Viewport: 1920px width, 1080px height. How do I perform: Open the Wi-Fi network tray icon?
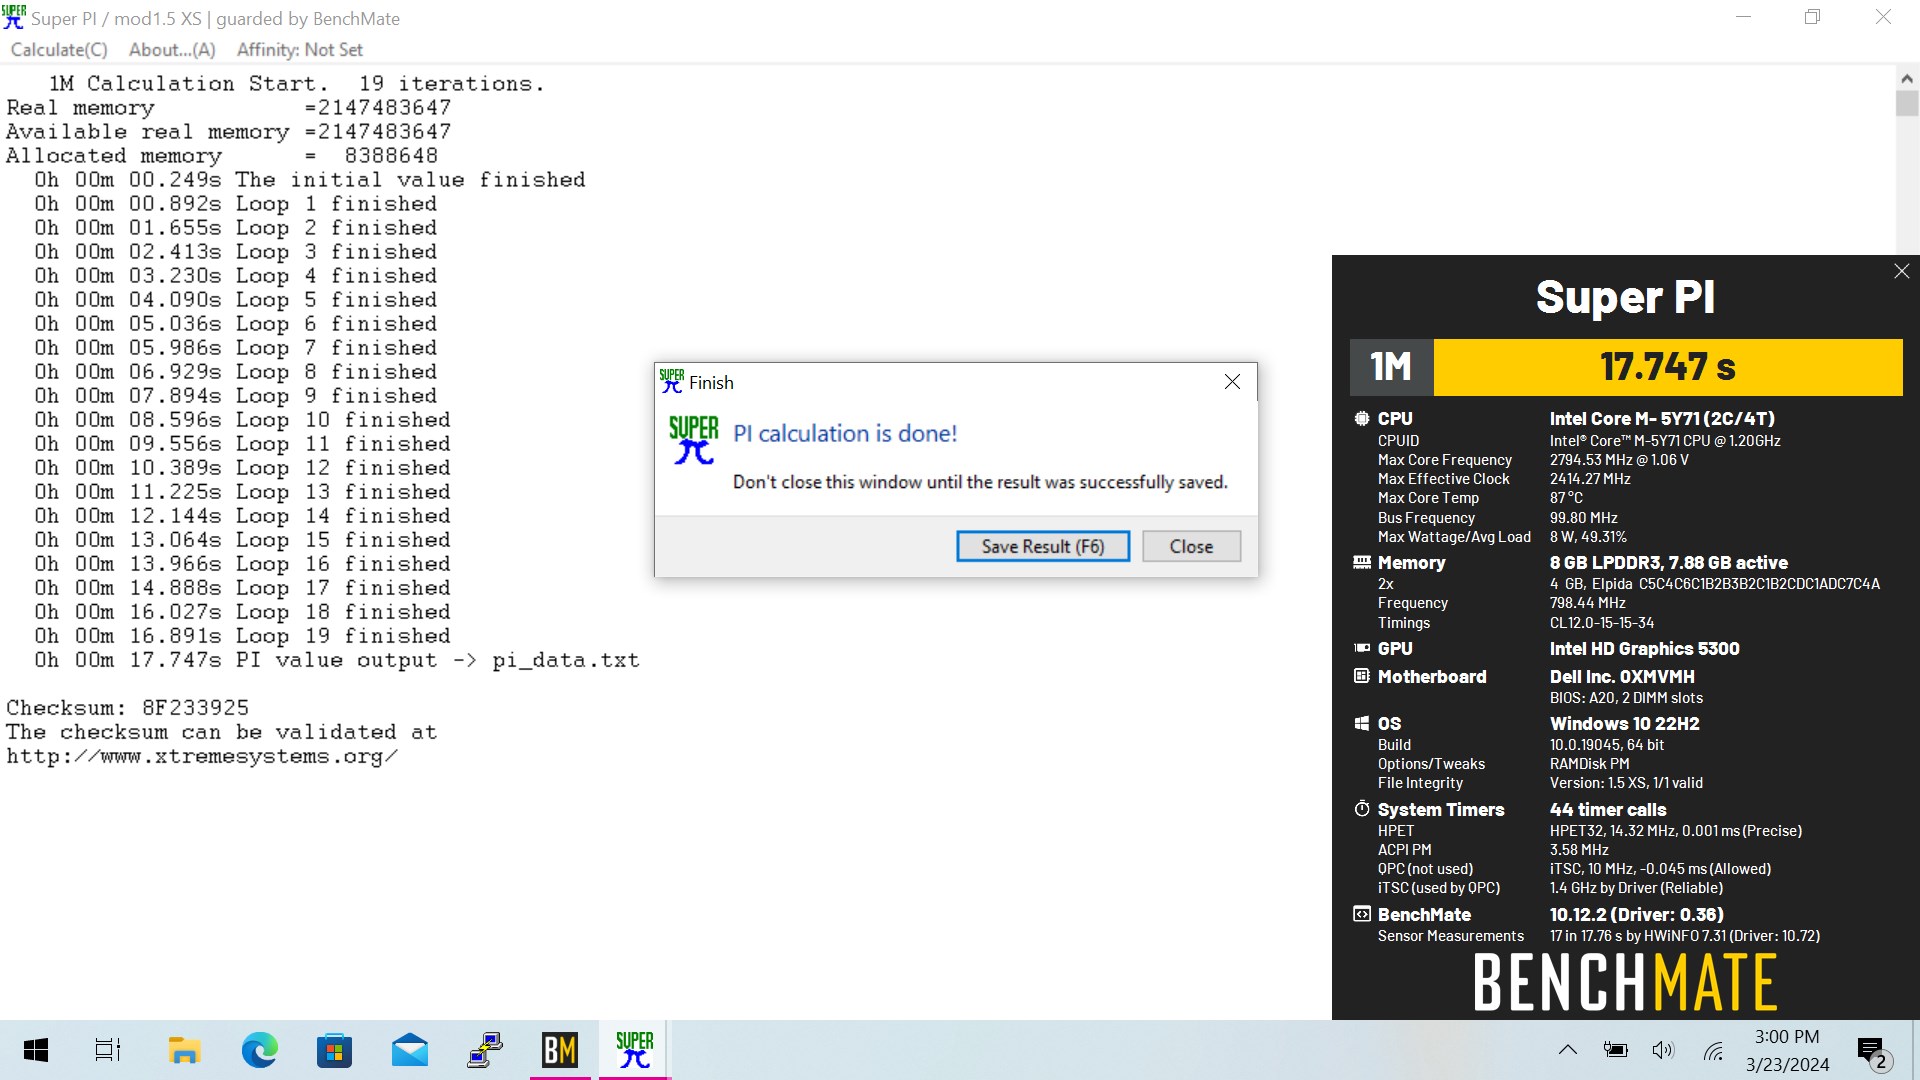coord(1714,1050)
